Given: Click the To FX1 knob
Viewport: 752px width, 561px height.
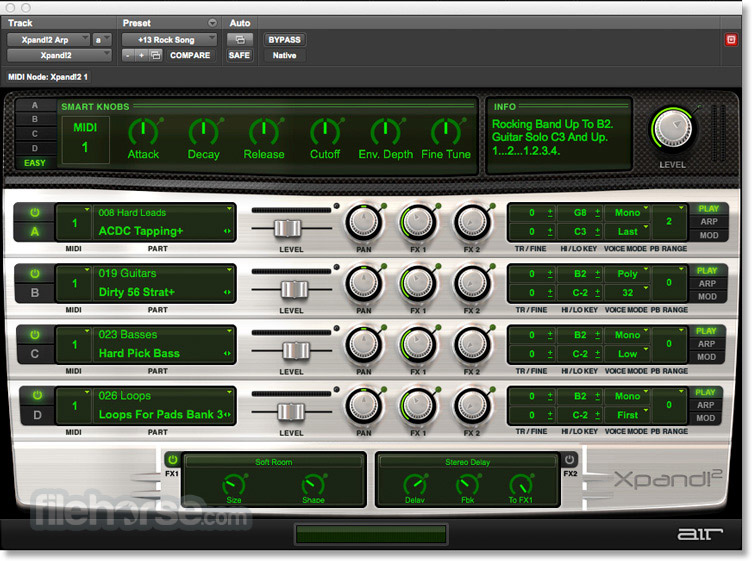Looking at the screenshot, I should click(521, 485).
